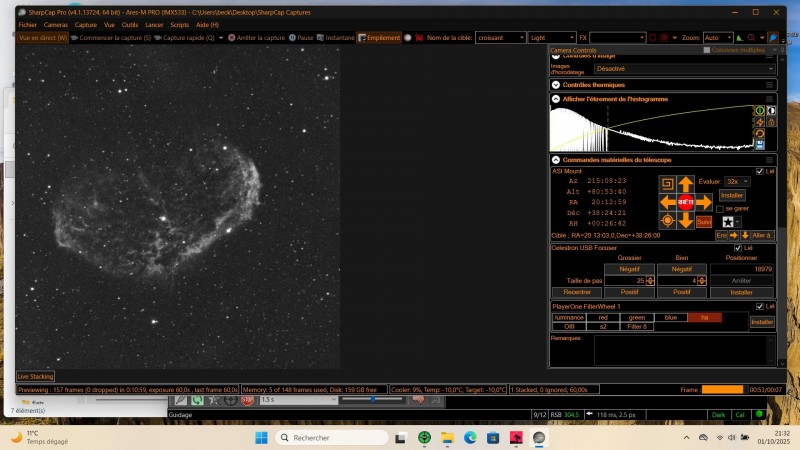
Task: Click the star bookmark icon in mount controls
Action: coord(728,222)
